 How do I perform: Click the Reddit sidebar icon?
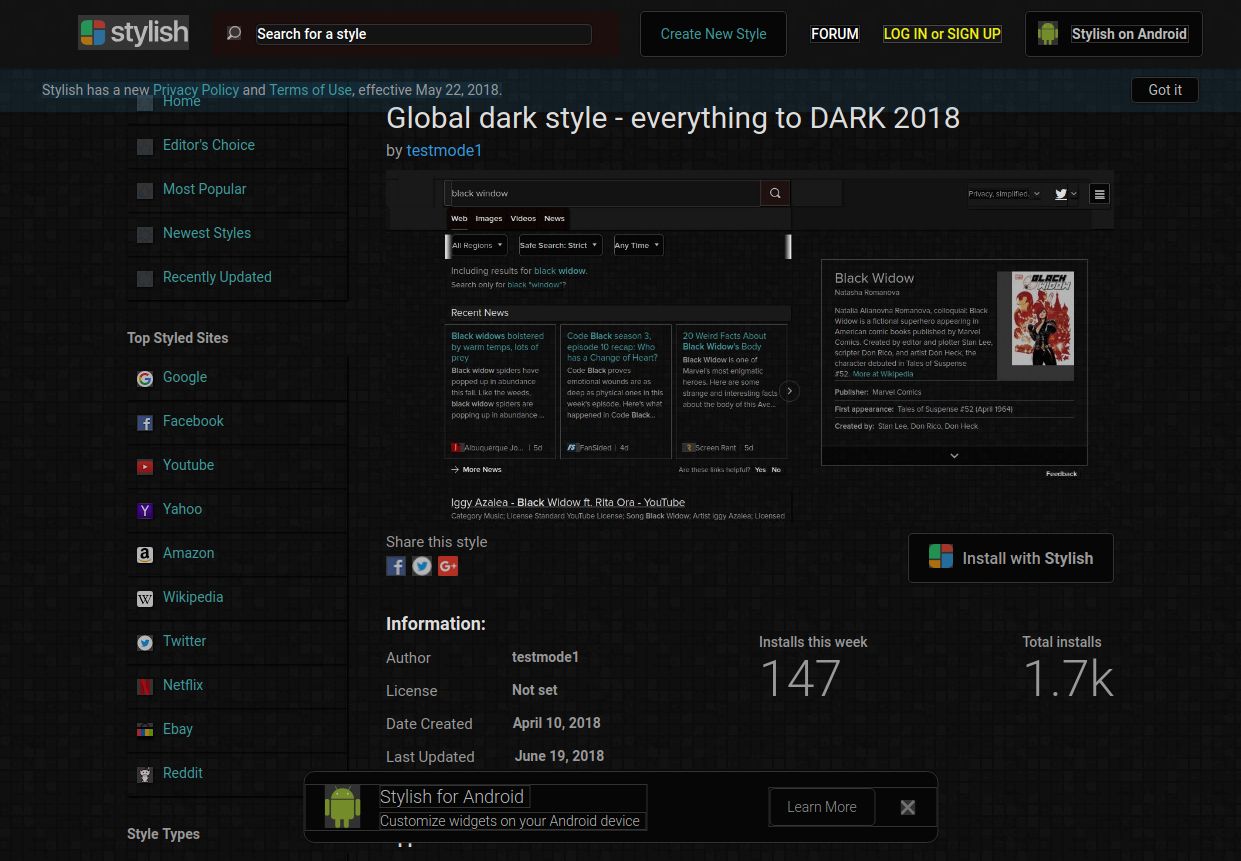145,774
